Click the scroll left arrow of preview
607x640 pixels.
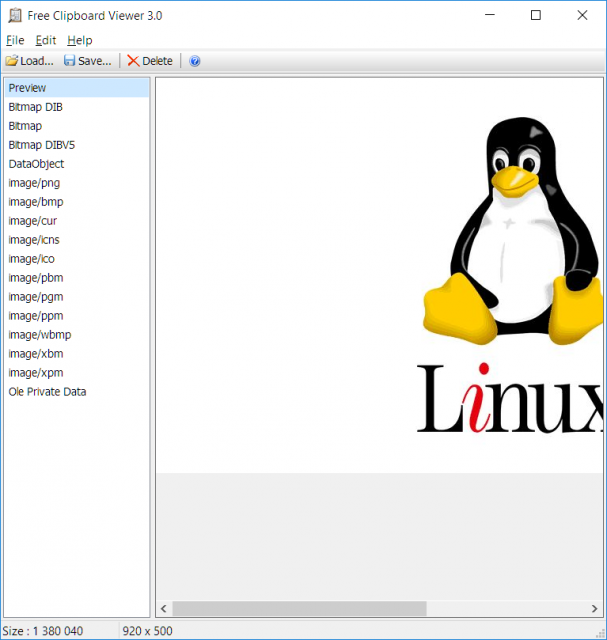[164, 609]
